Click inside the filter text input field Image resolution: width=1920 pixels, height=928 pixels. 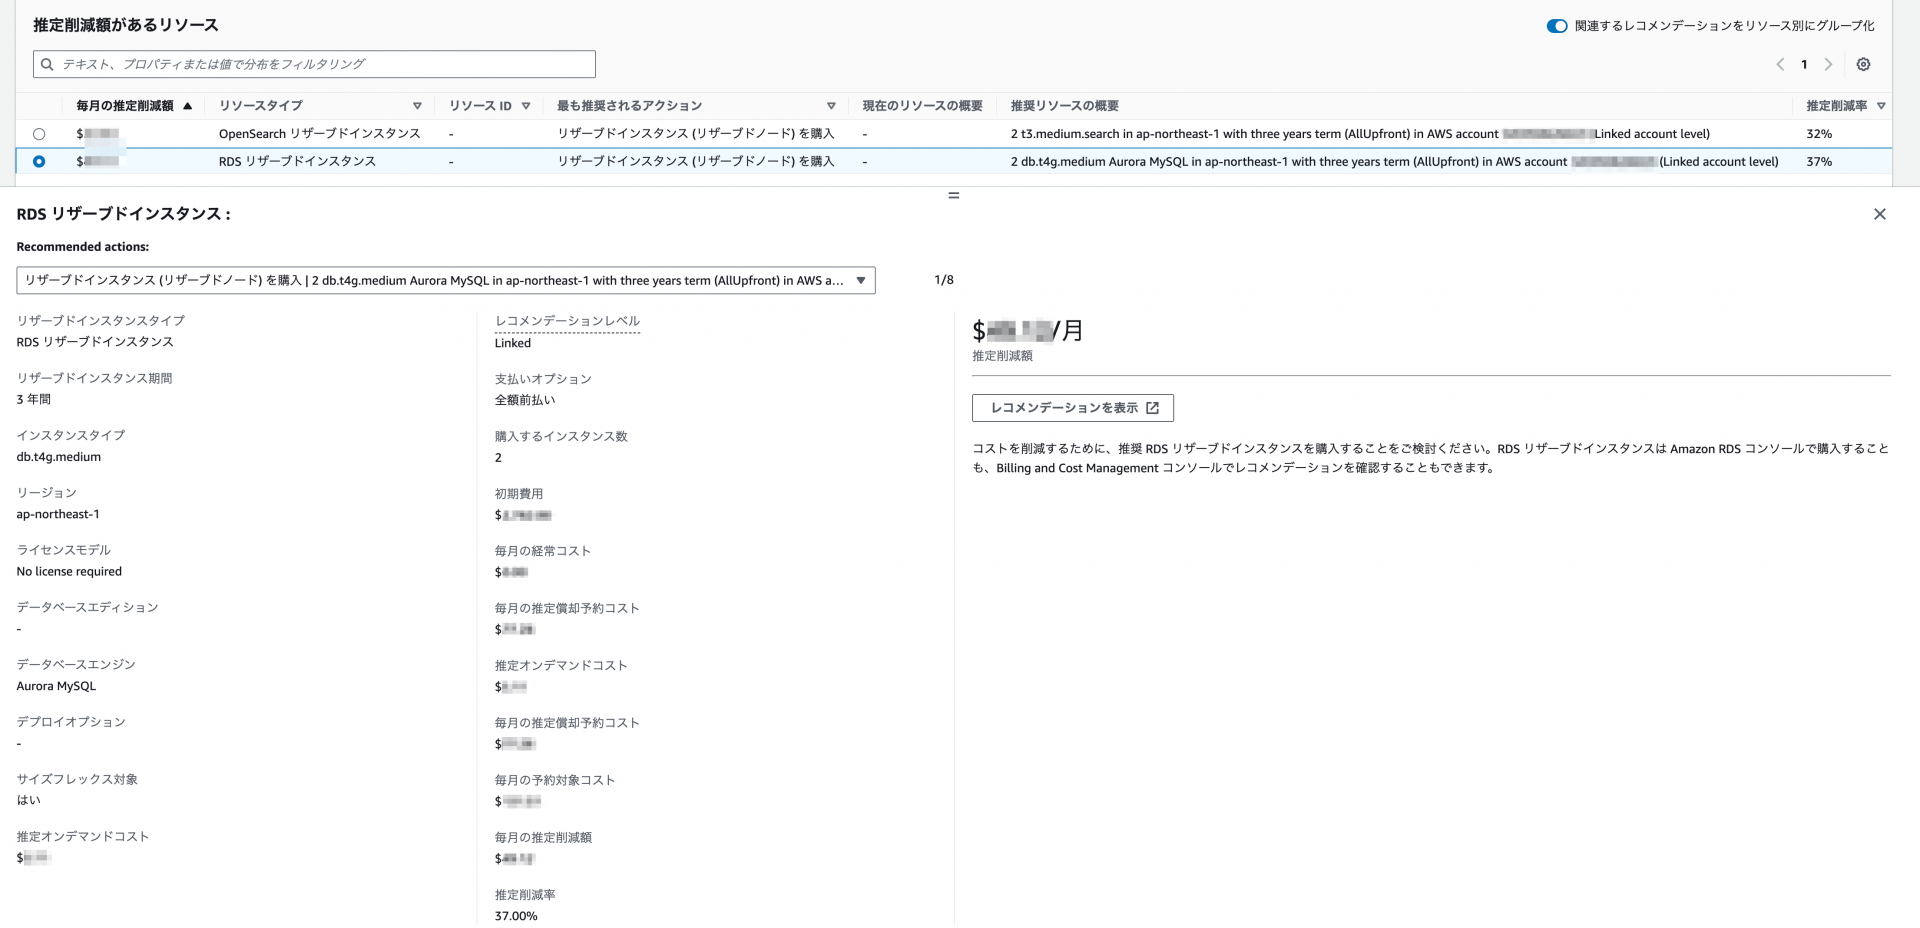tap(300, 64)
